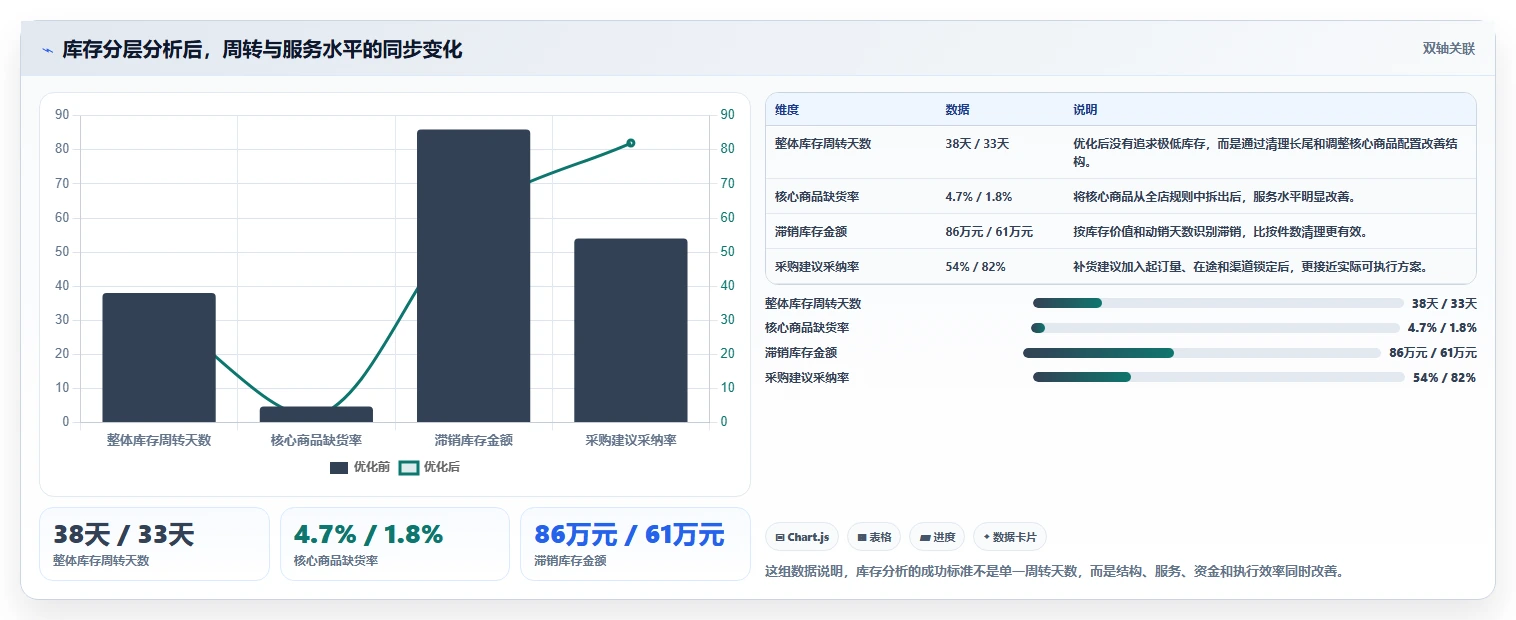Click the 86万元 / 61万元 value beside progress bar
This screenshot has height=620, width=1516.
point(1433,353)
